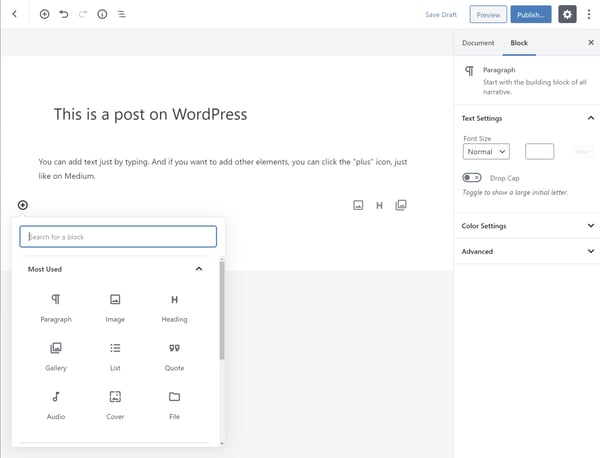Click the Save Draft link
Image resolution: width=600 pixels, height=458 pixels.
[440, 15]
